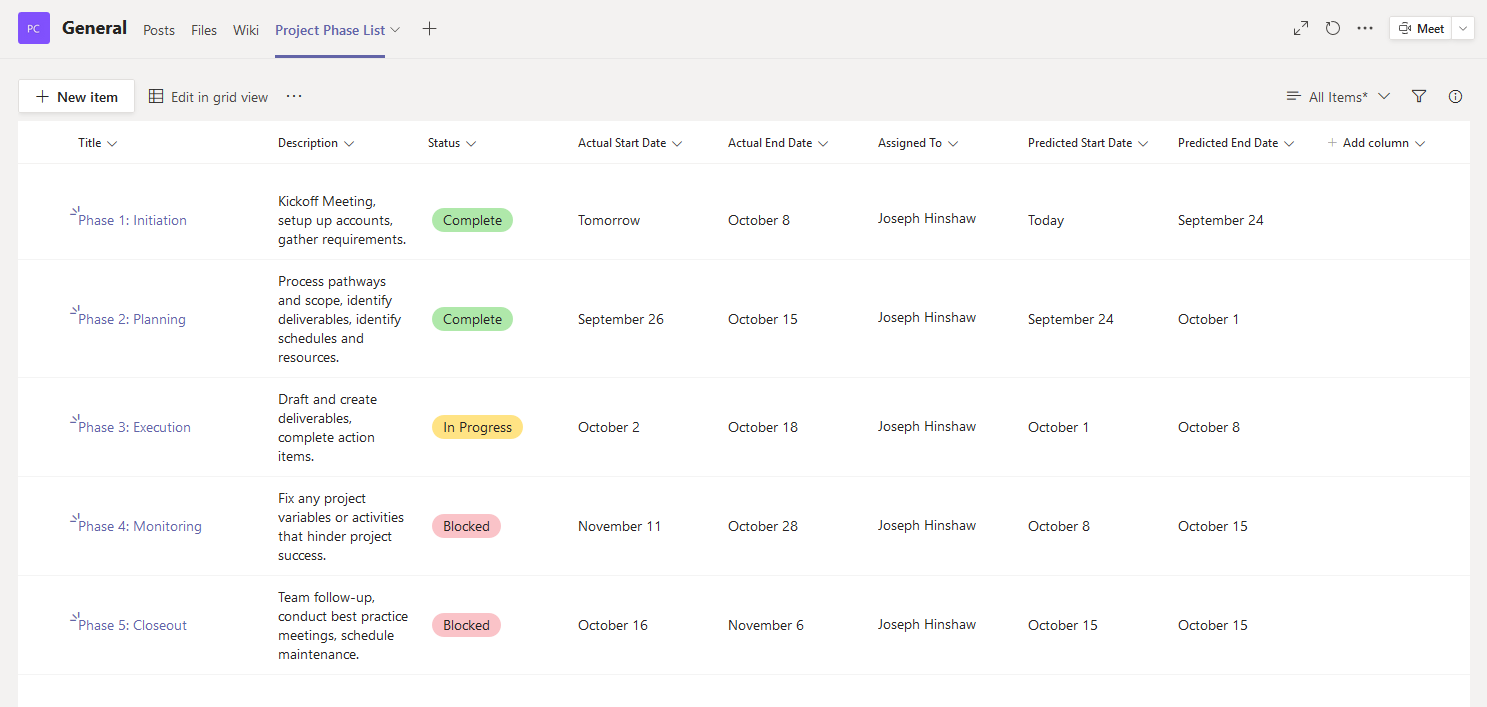Open the Status column header menu
This screenshot has width=1487, height=707.
(x=452, y=143)
